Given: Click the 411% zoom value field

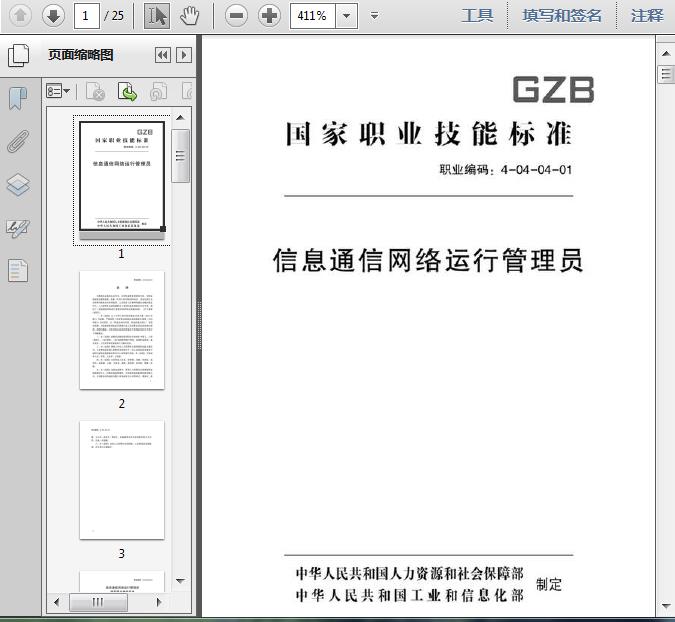Looking at the screenshot, I should (313, 16).
